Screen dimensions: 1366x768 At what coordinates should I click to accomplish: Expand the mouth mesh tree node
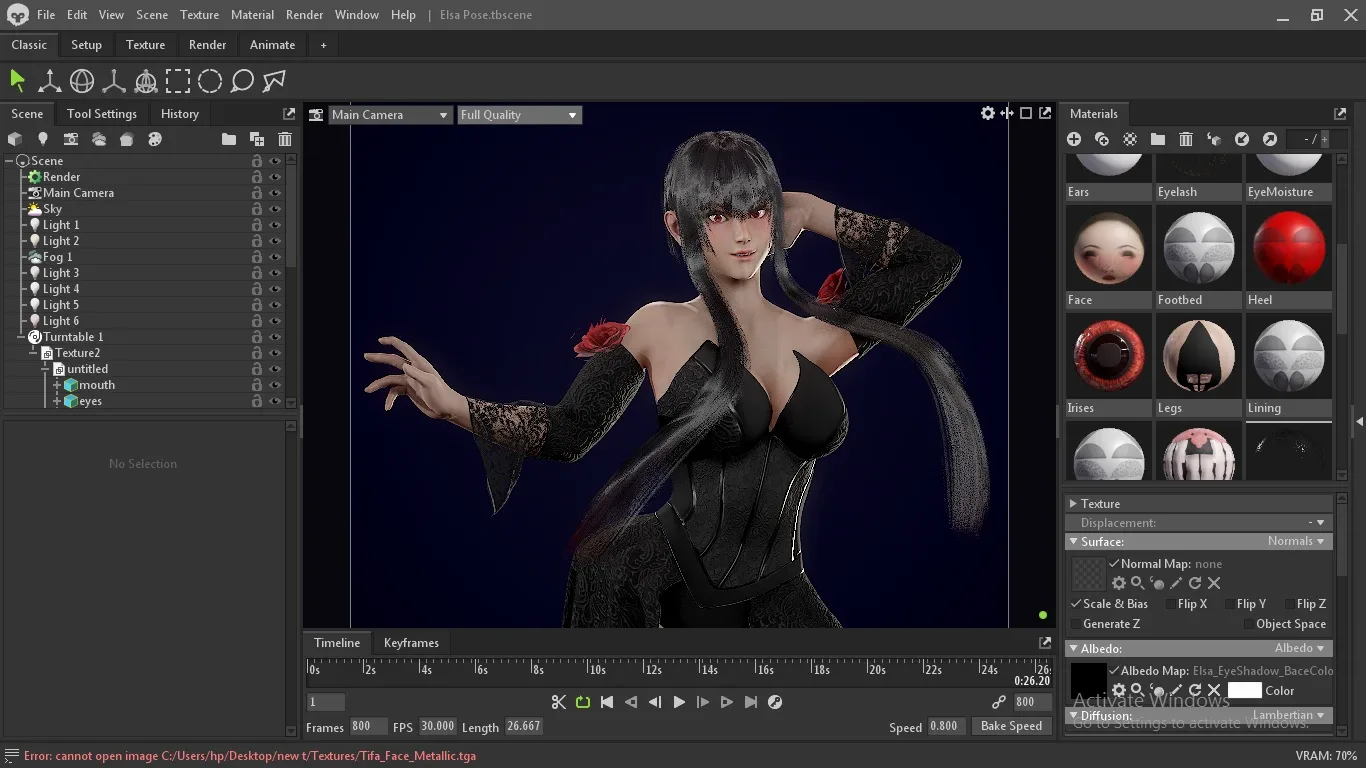pyautogui.click(x=57, y=385)
